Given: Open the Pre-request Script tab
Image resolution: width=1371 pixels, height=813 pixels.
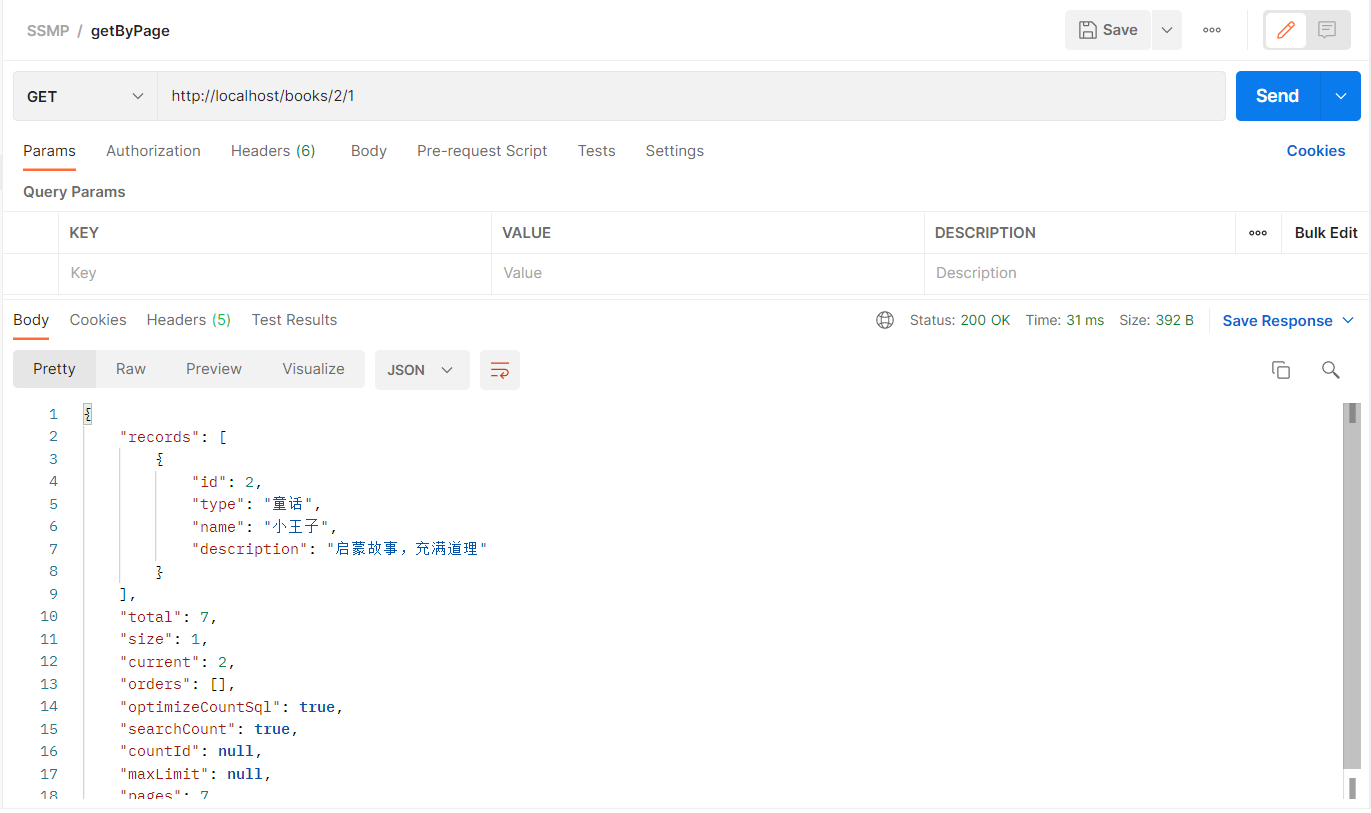Looking at the screenshot, I should pyautogui.click(x=482, y=151).
